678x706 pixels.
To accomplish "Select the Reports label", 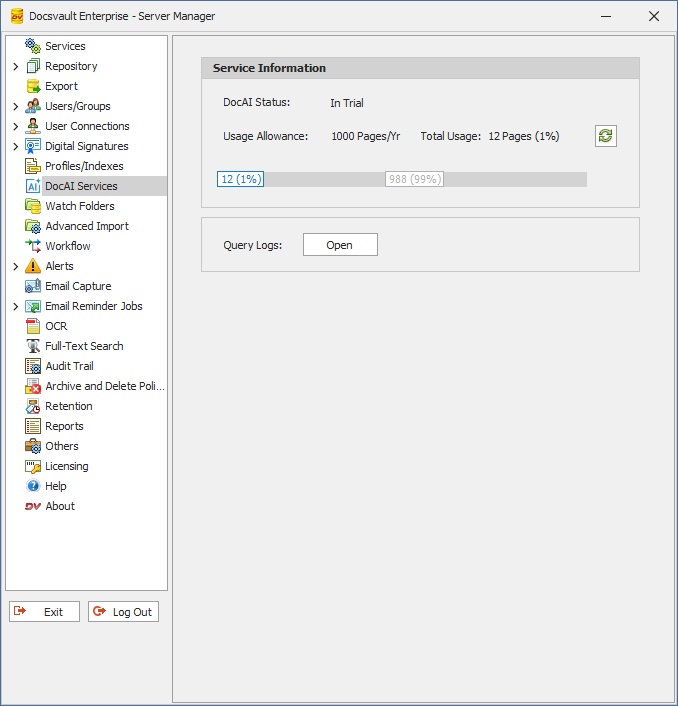I will pos(64,426).
